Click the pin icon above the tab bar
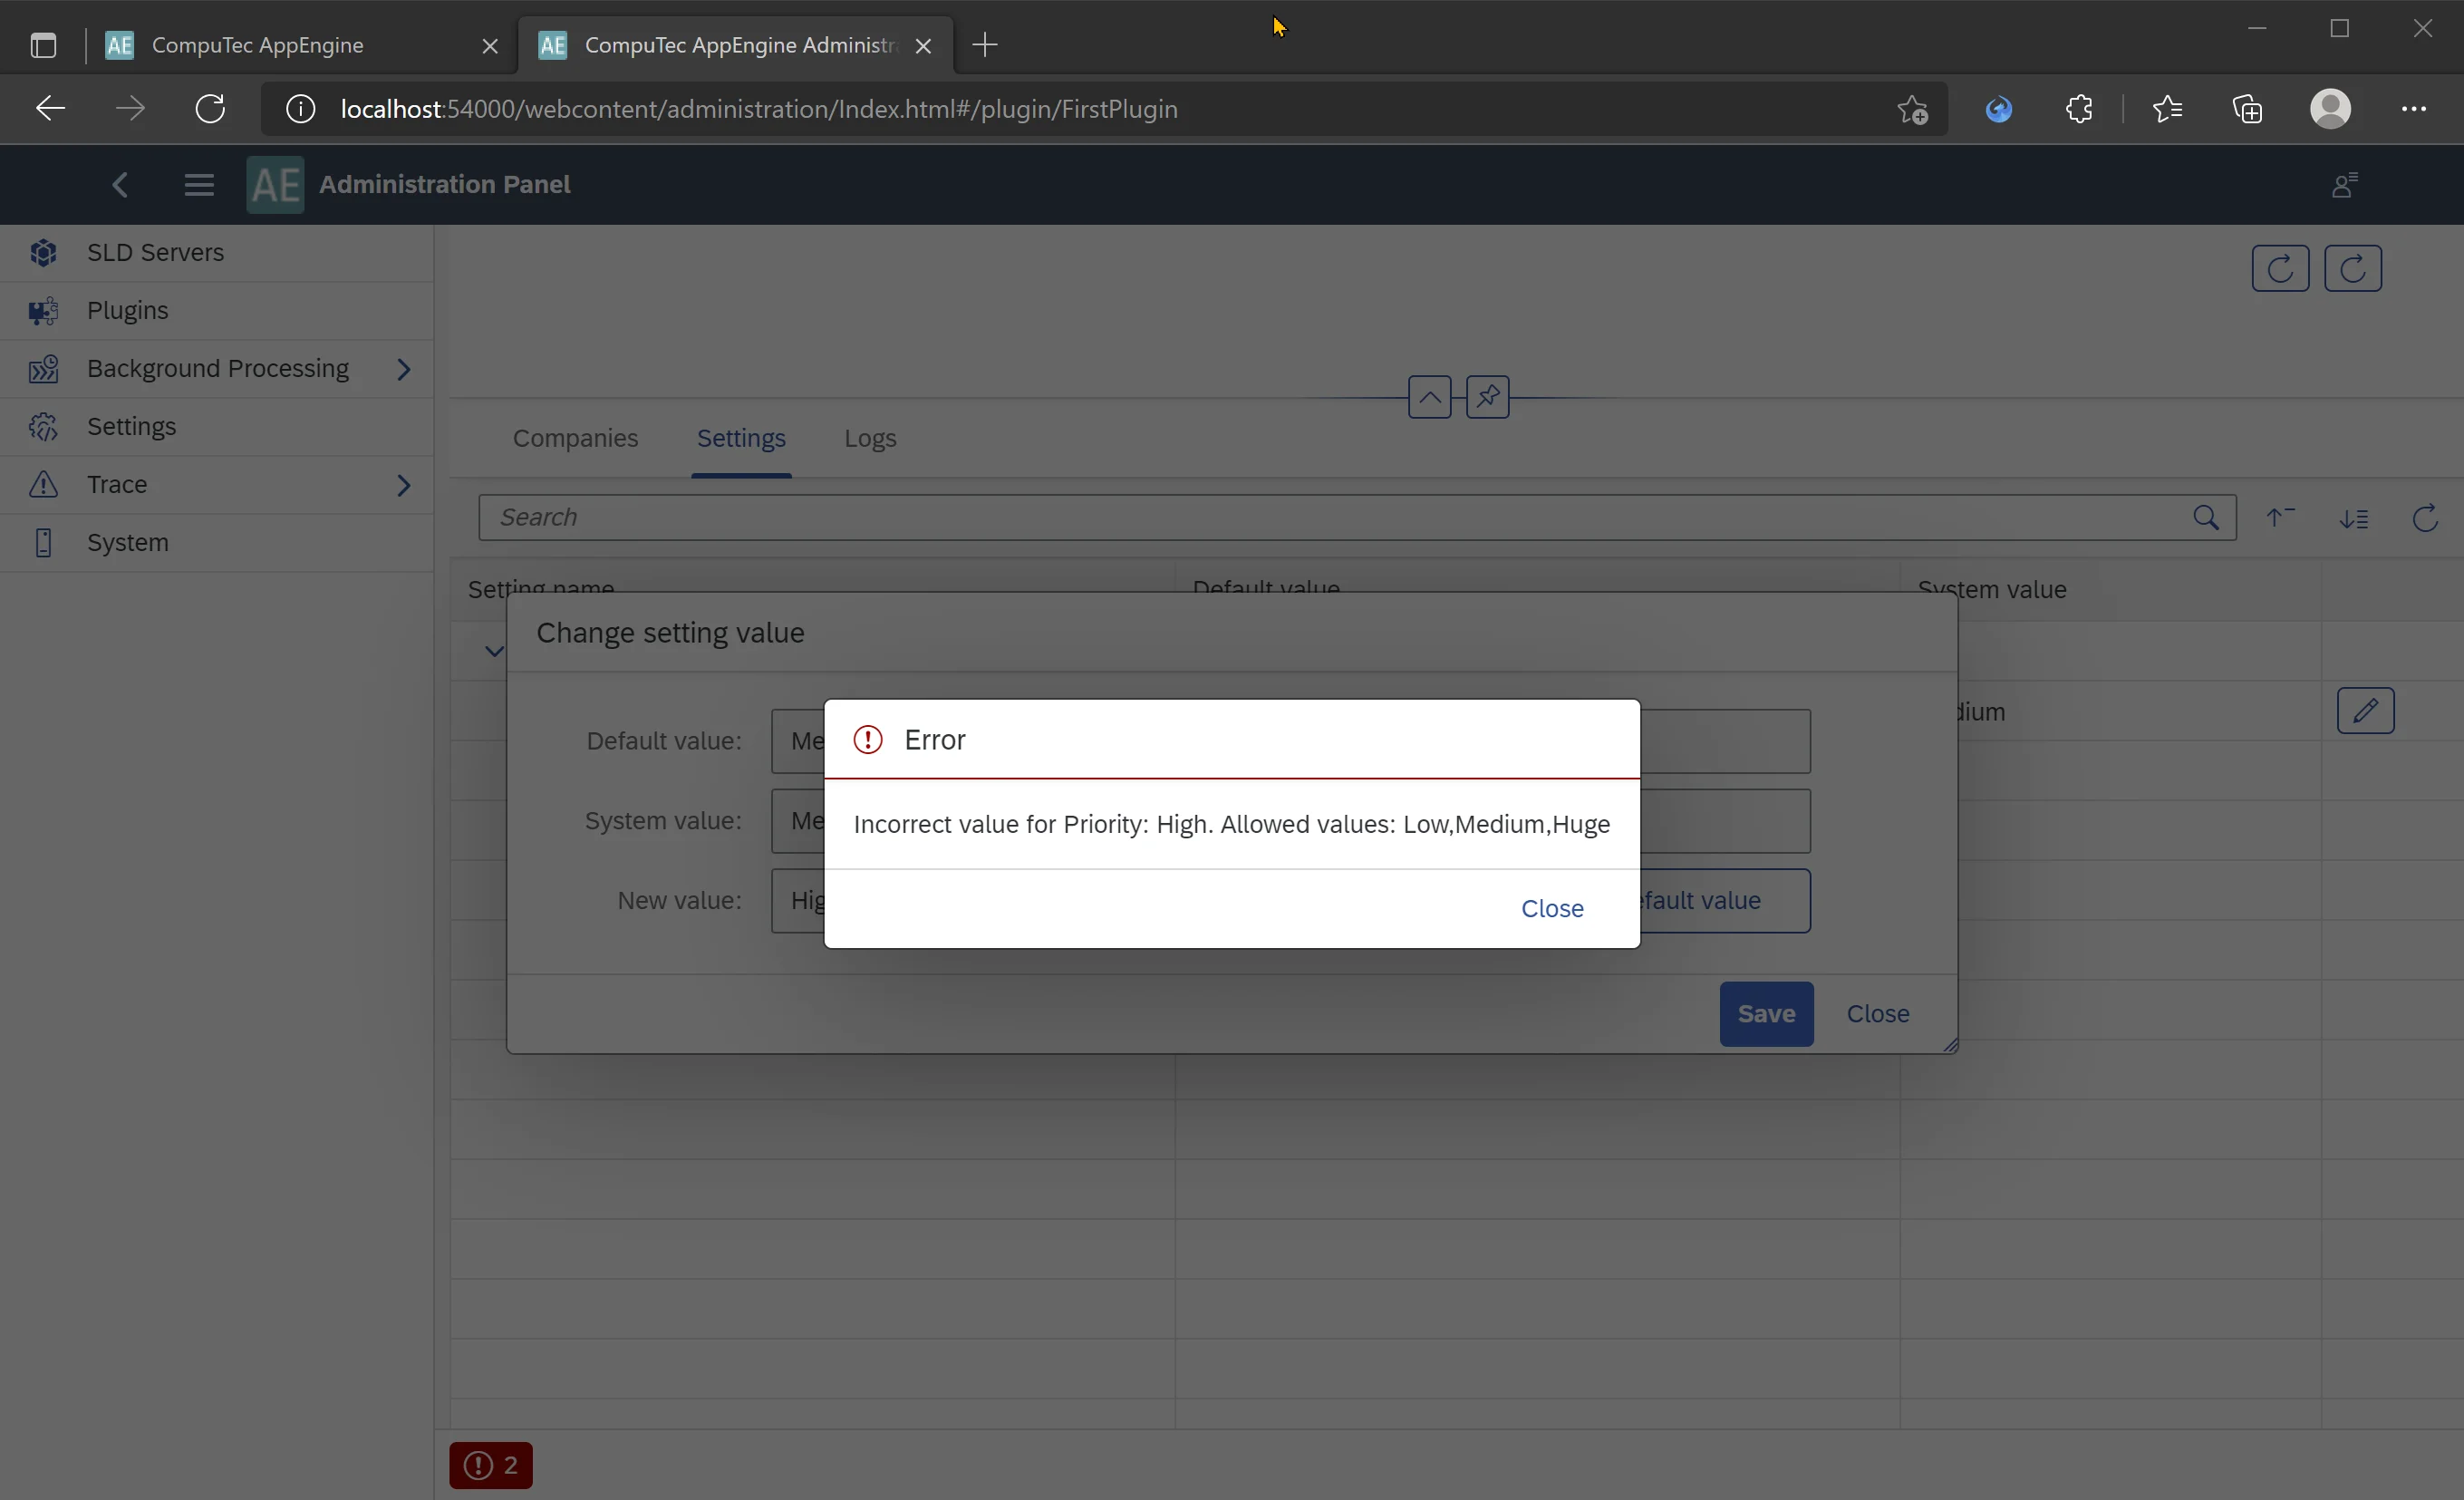2464x1500 pixels. (x=1487, y=397)
